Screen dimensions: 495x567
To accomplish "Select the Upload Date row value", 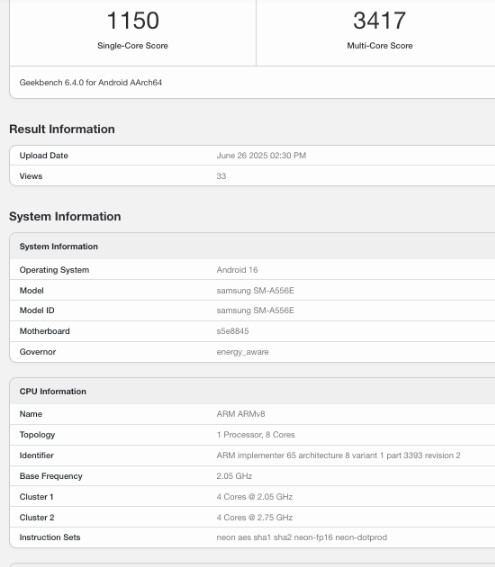I will click(x=261, y=155).
